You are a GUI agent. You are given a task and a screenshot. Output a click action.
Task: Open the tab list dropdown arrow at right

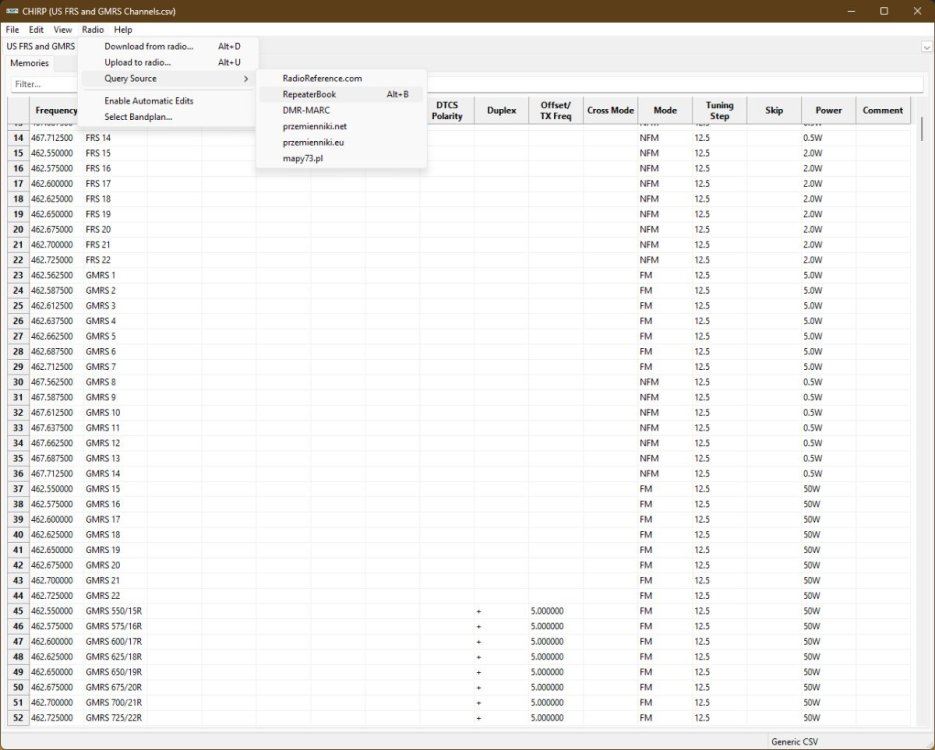coord(926,46)
